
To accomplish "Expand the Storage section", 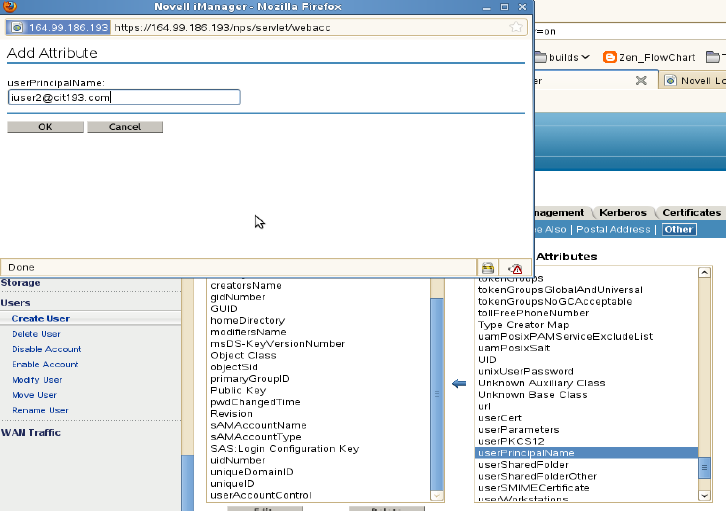I will pos(20,283).
